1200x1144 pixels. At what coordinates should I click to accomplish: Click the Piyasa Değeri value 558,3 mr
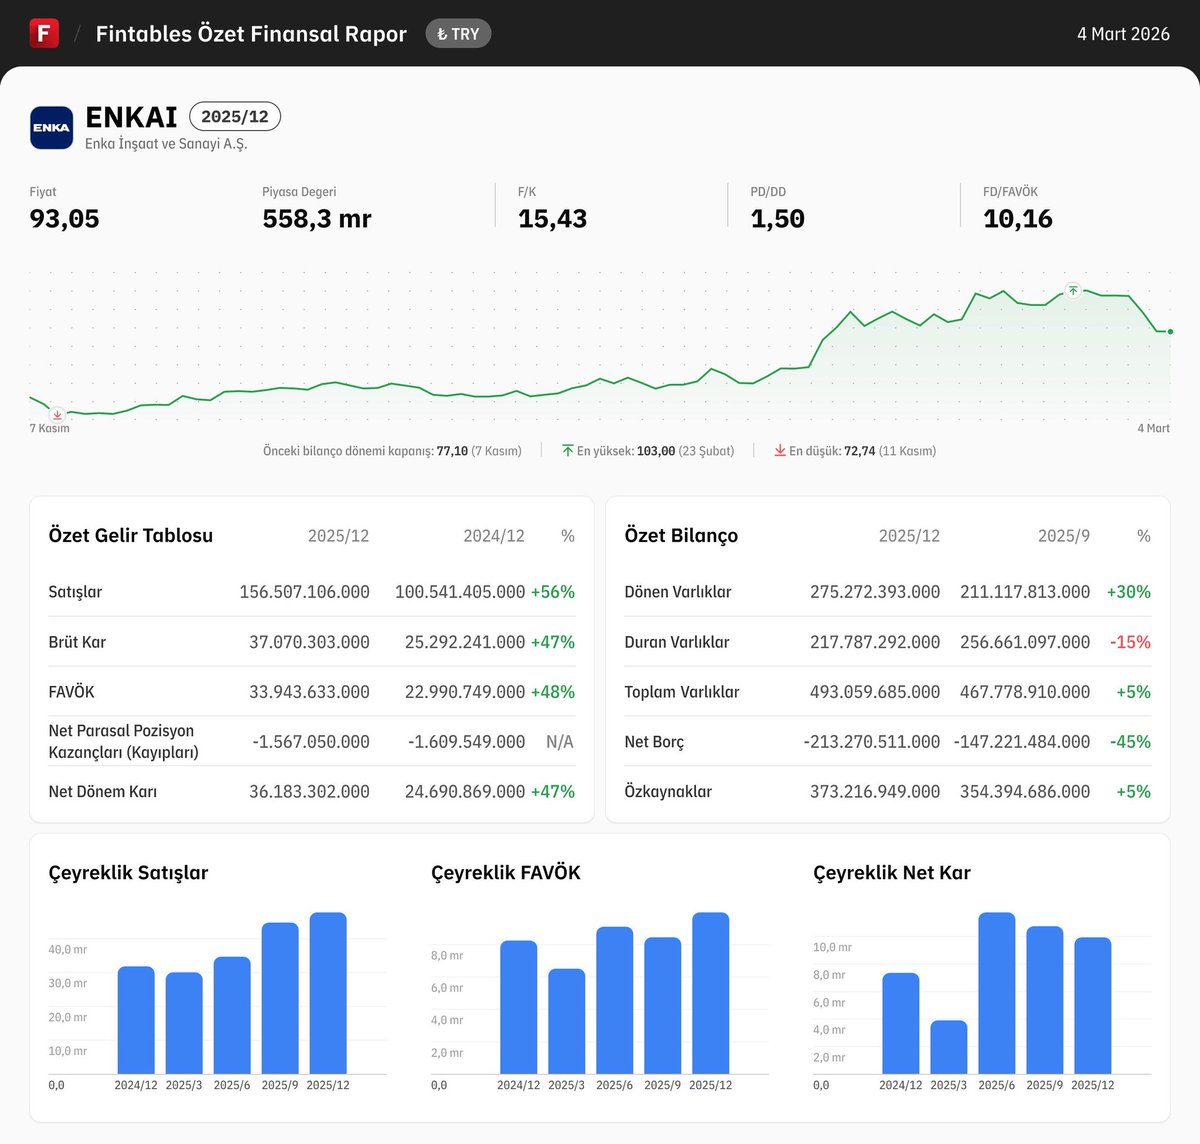click(317, 219)
